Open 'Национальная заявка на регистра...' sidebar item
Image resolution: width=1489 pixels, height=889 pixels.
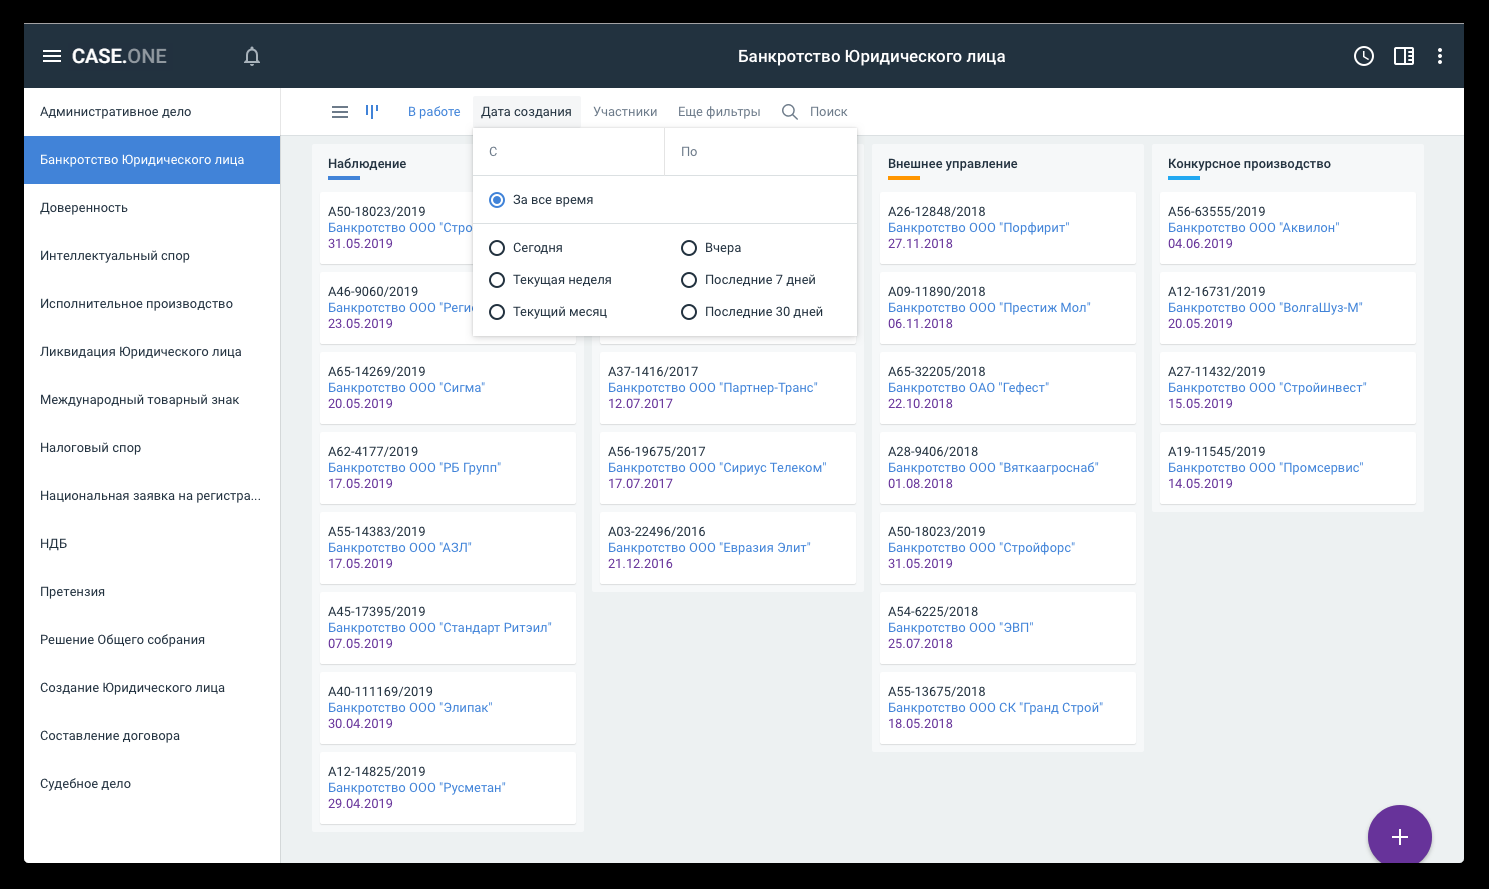coord(152,496)
